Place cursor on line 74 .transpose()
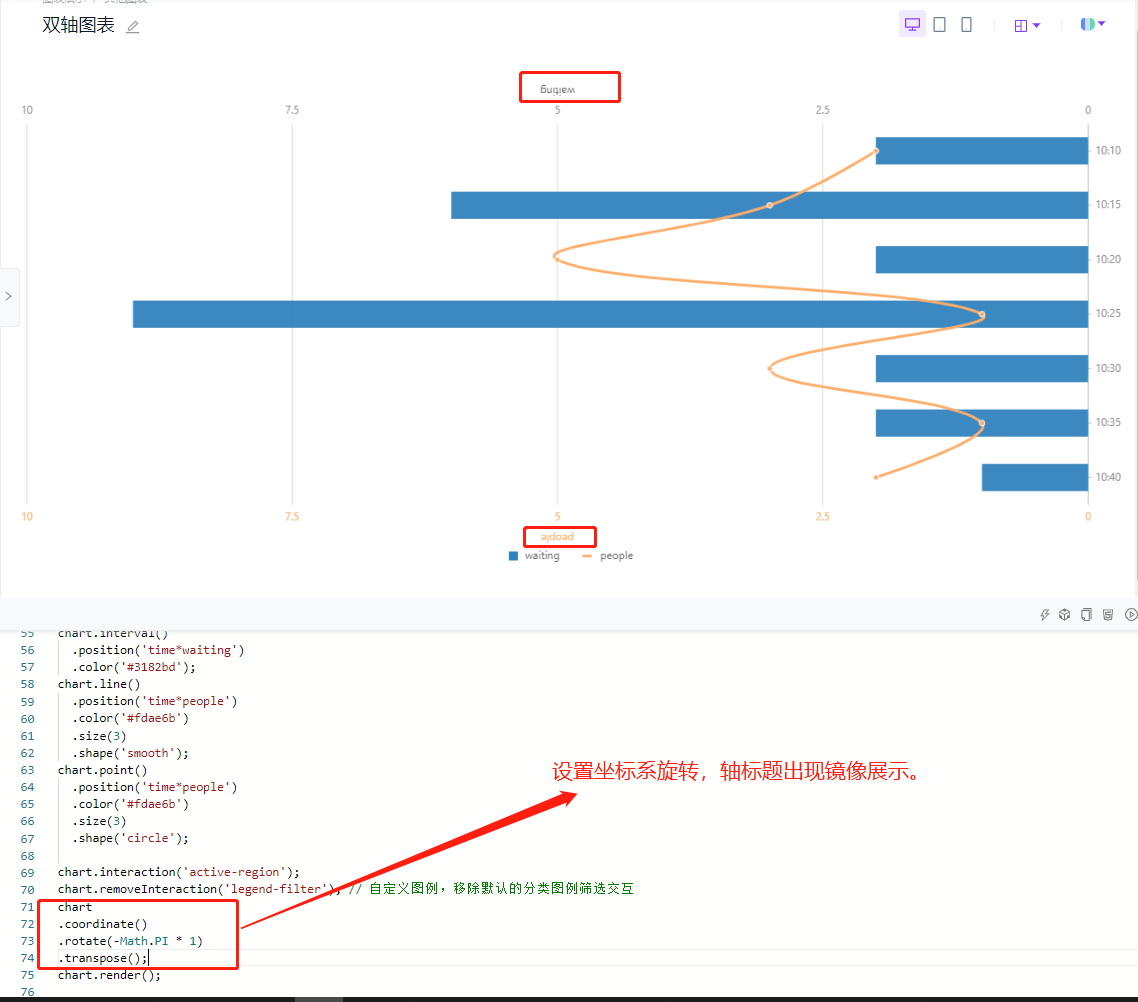Viewport: 1138px width, 1002px height. (x=102, y=958)
